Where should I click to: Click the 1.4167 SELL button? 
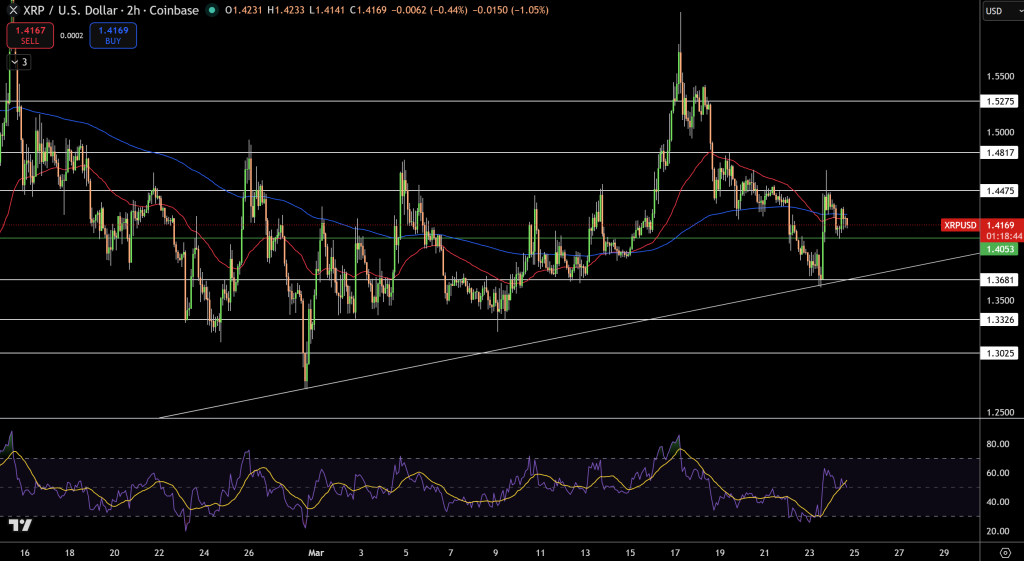tap(30, 35)
